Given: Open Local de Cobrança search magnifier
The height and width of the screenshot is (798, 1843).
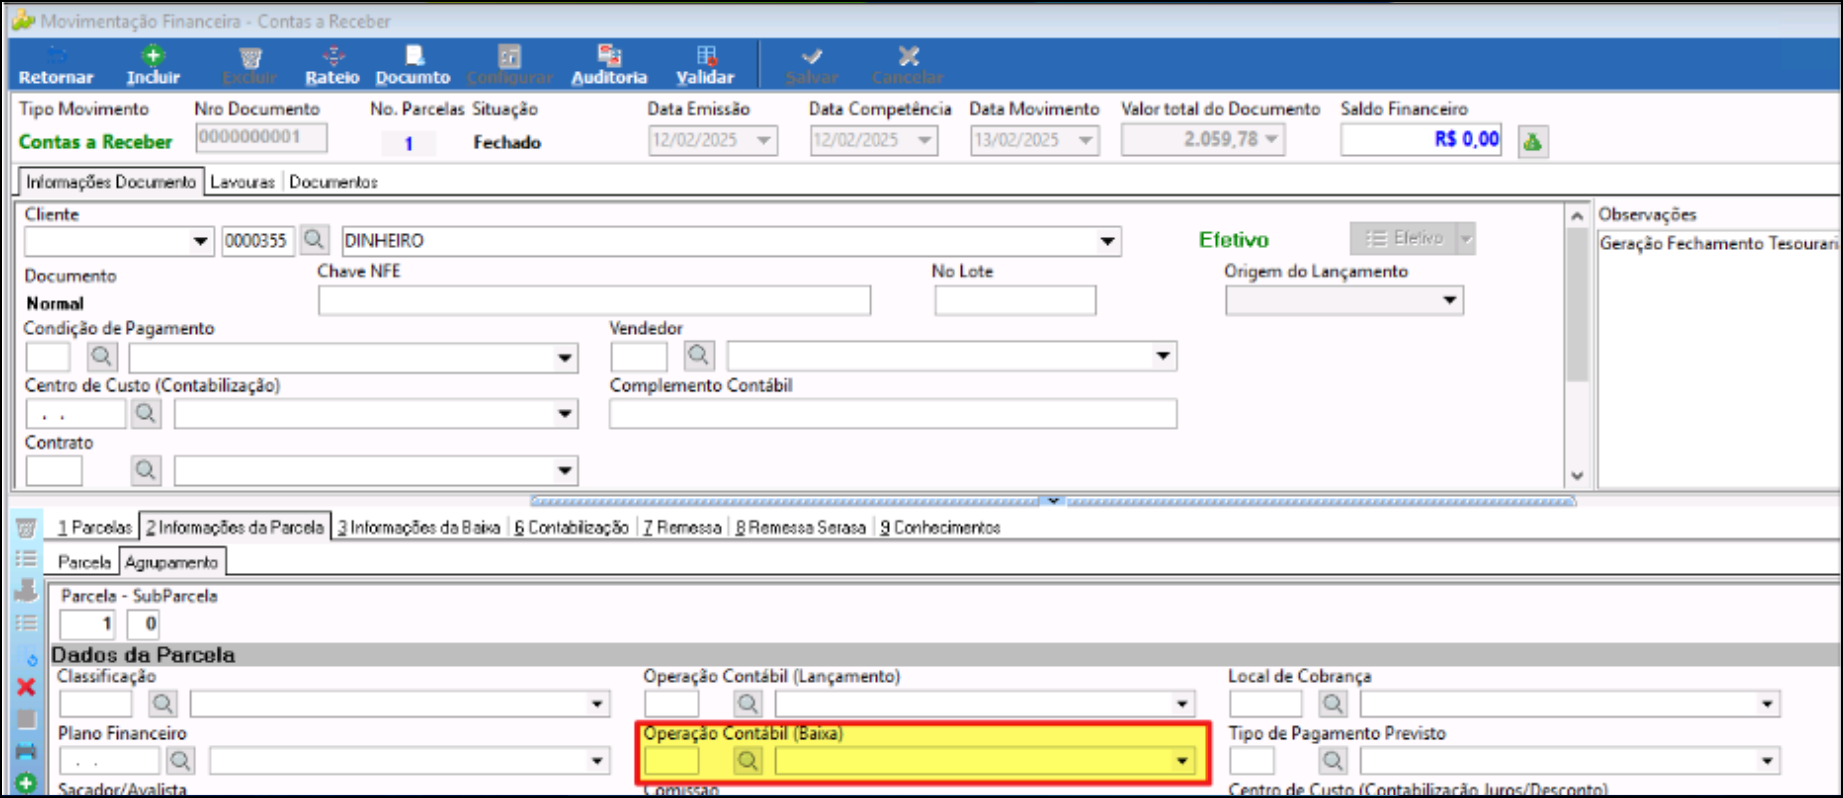Looking at the screenshot, I should point(1332,703).
